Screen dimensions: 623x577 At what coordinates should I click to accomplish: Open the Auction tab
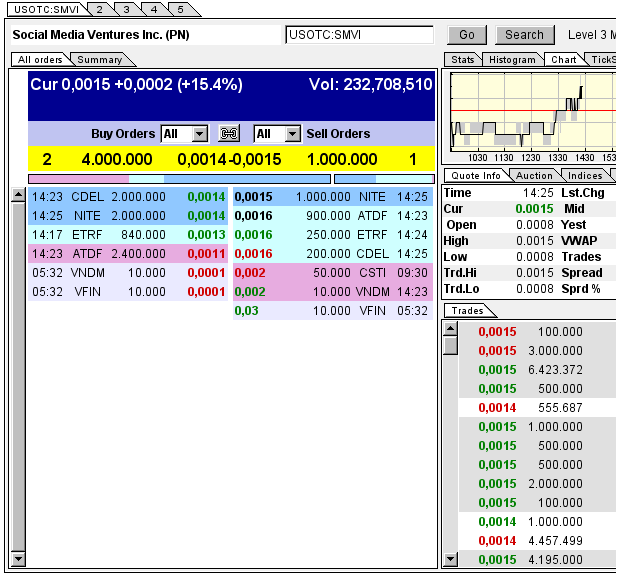point(534,176)
